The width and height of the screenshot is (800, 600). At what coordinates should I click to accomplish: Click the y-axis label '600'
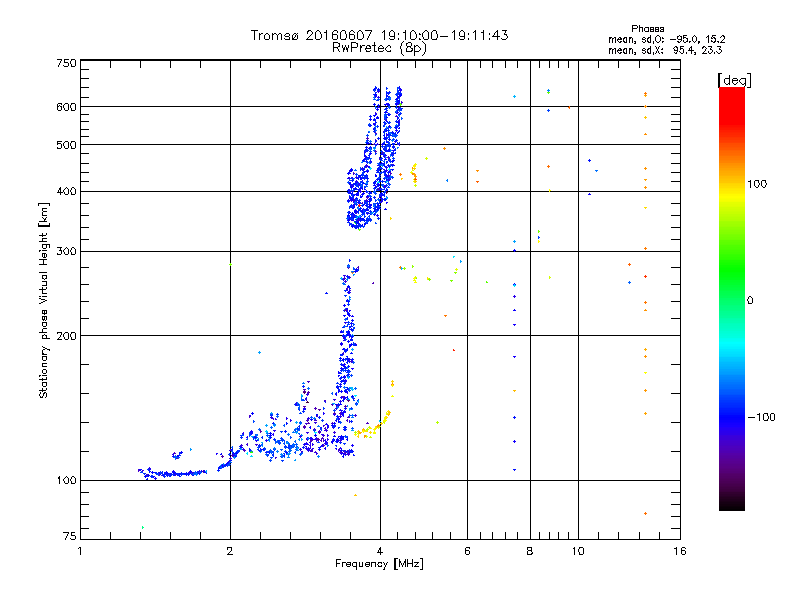pyautogui.click(x=66, y=107)
